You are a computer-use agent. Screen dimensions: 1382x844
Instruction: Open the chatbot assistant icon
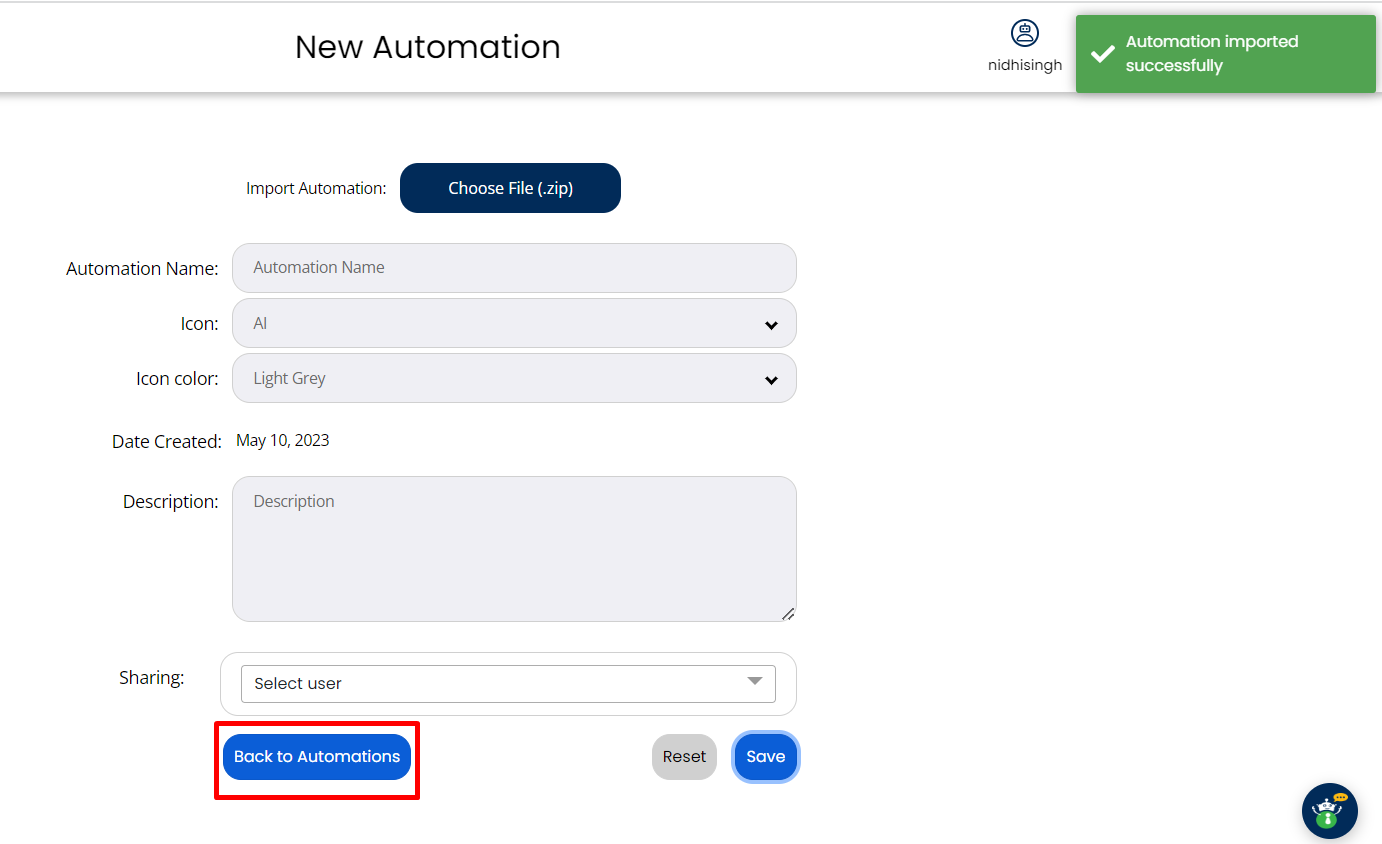coord(1329,810)
